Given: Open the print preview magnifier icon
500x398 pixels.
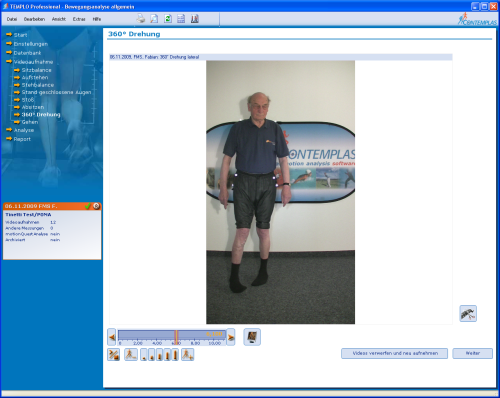Looking at the screenshot, I should (x=154, y=19).
